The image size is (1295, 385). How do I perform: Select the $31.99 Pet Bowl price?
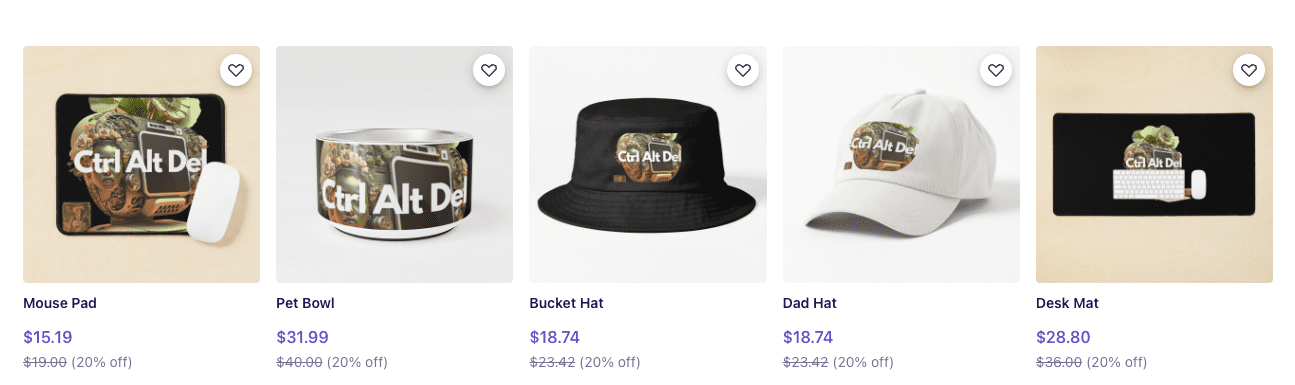point(302,337)
